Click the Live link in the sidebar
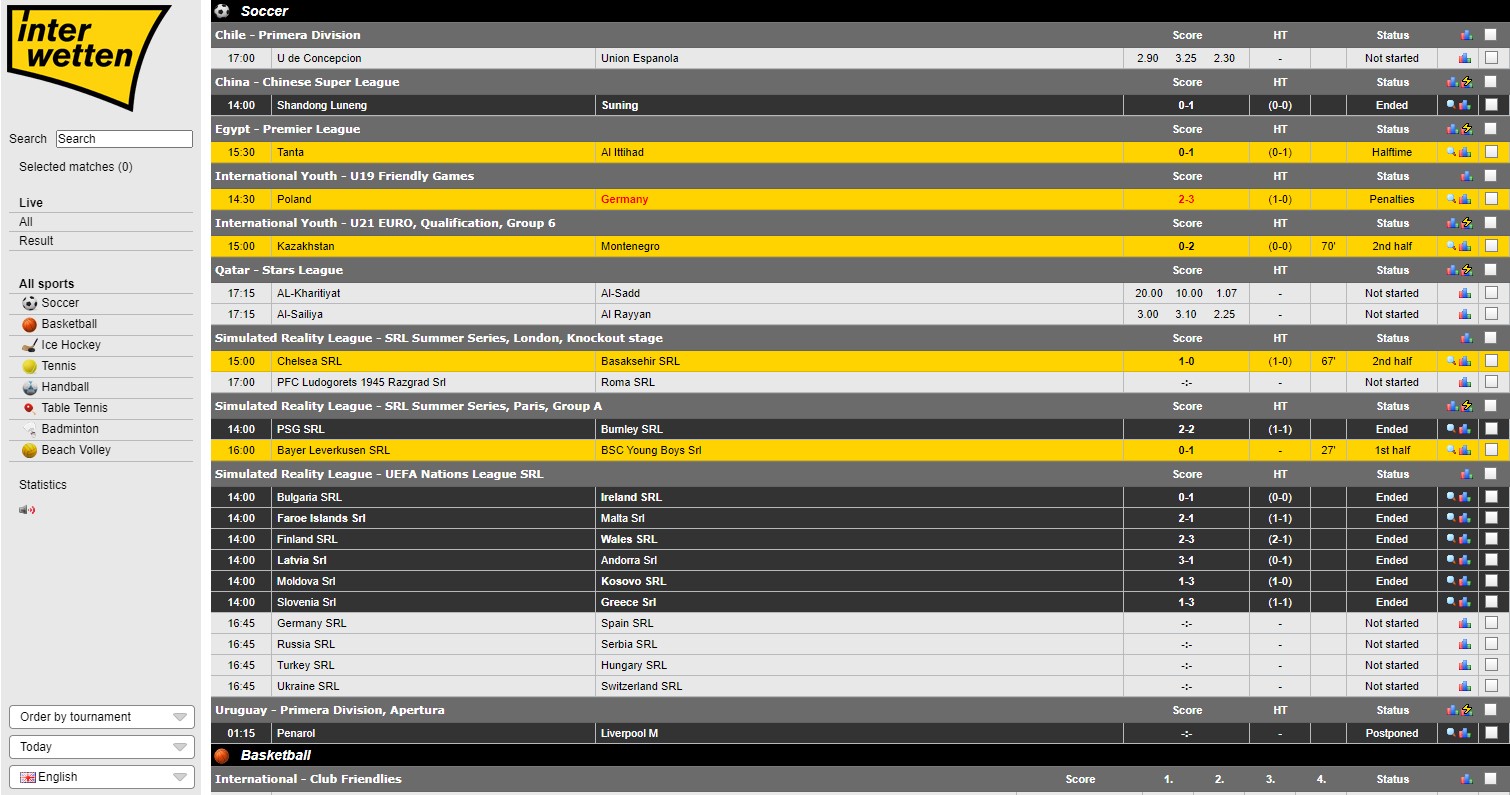This screenshot has width=1510, height=795. 31,203
